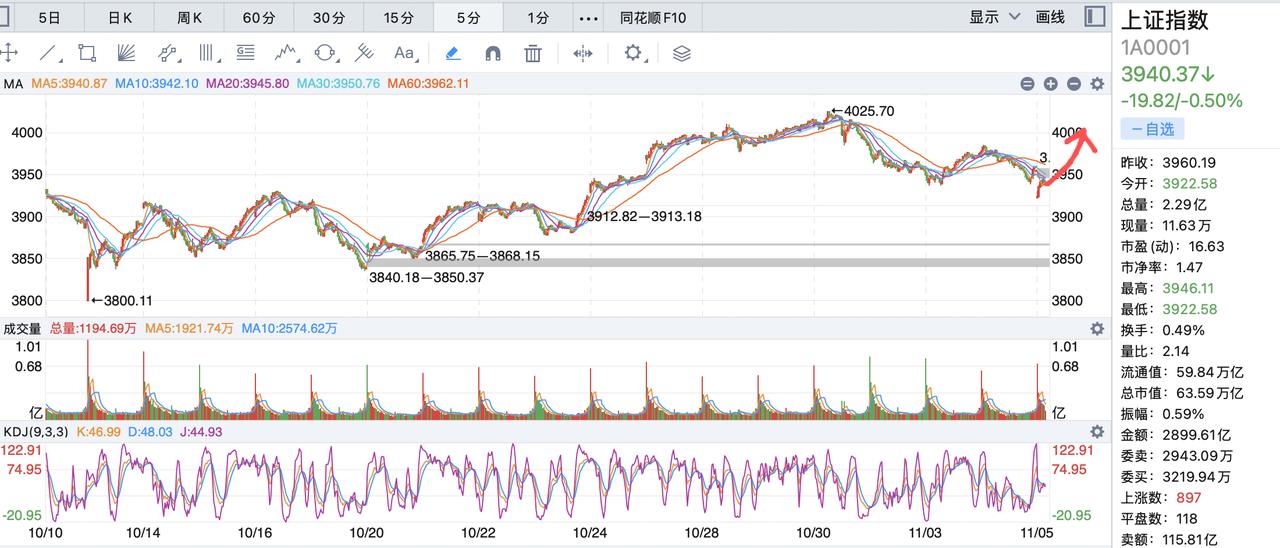This screenshot has height=548, width=1280.
Task: Click the MA20:3945.80 legend value
Action: pos(247,84)
